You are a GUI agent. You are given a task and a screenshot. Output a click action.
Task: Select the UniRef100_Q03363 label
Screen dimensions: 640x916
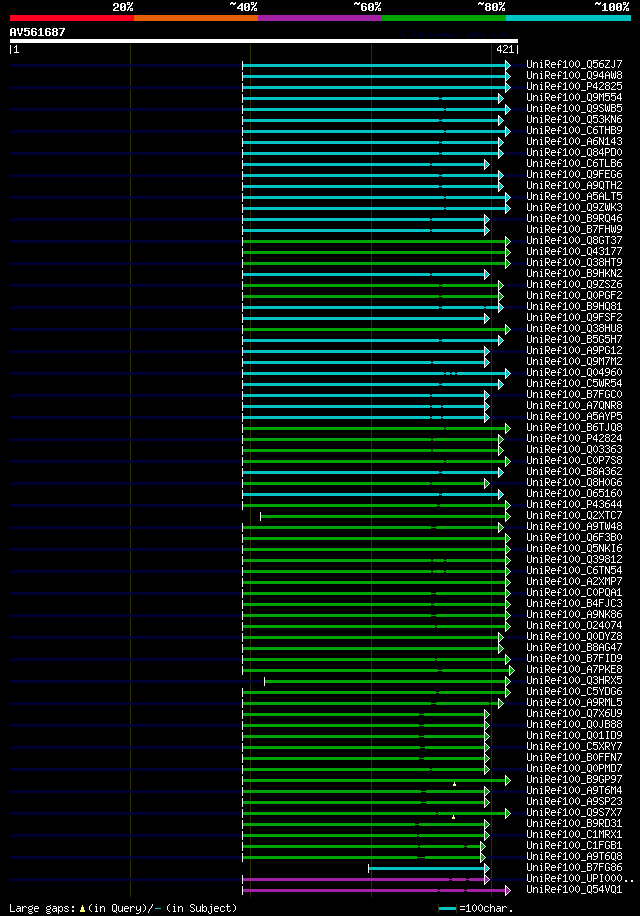pos(574,450)
